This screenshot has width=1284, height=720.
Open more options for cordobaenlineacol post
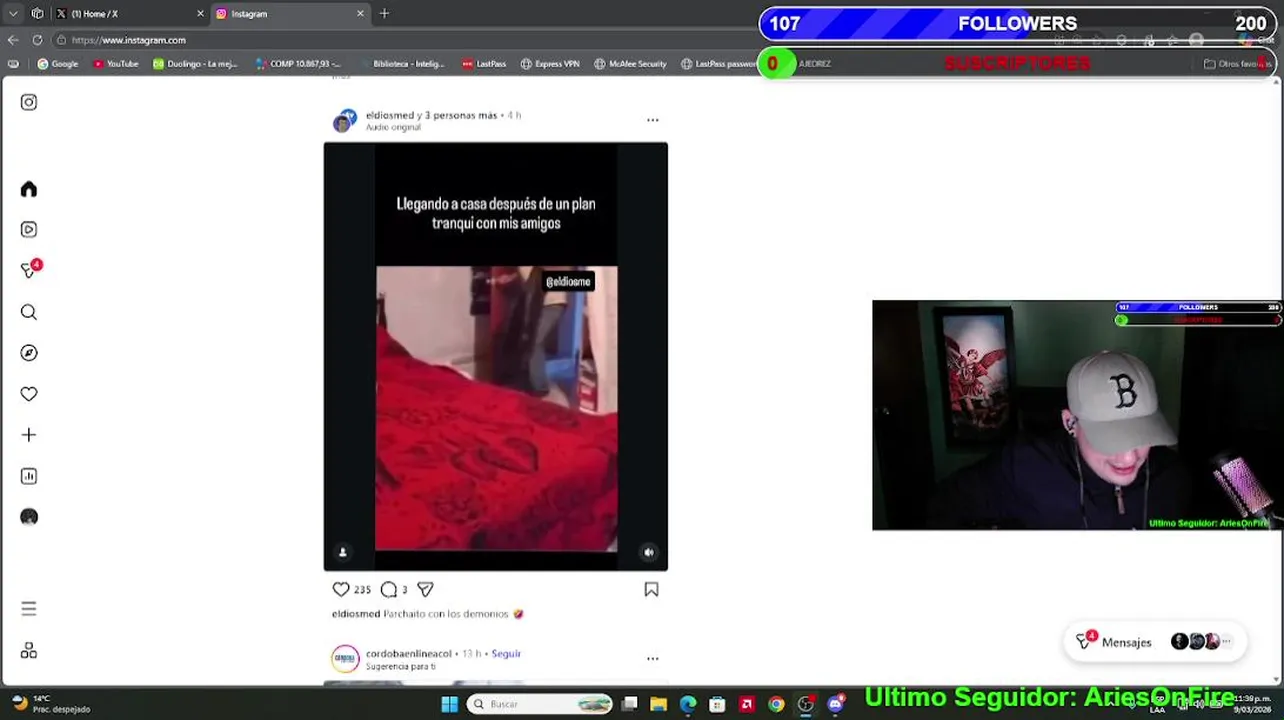653,659
